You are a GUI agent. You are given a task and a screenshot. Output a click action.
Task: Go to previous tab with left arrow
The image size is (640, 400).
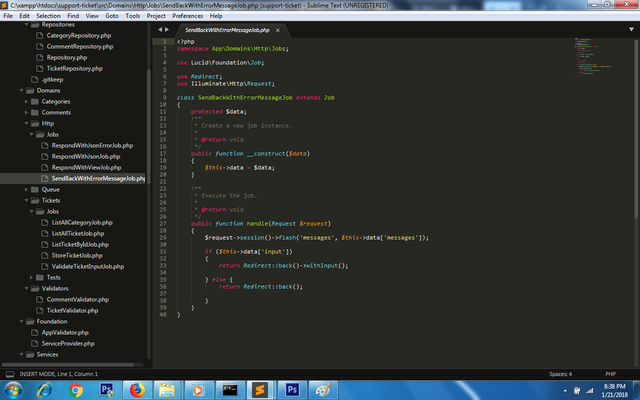coord(160,29)
